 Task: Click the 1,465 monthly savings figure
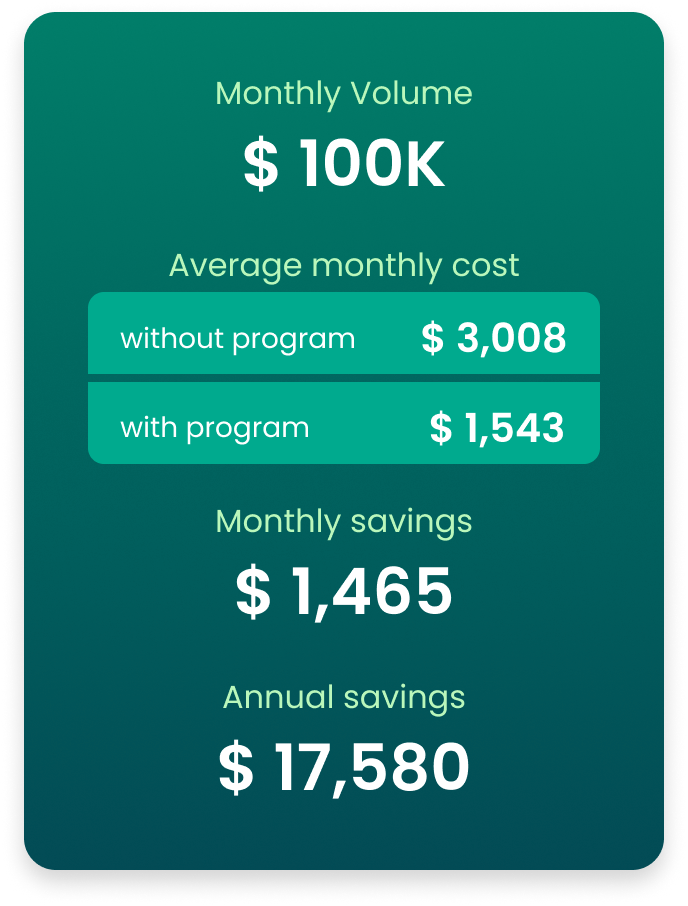coord(372,592)
